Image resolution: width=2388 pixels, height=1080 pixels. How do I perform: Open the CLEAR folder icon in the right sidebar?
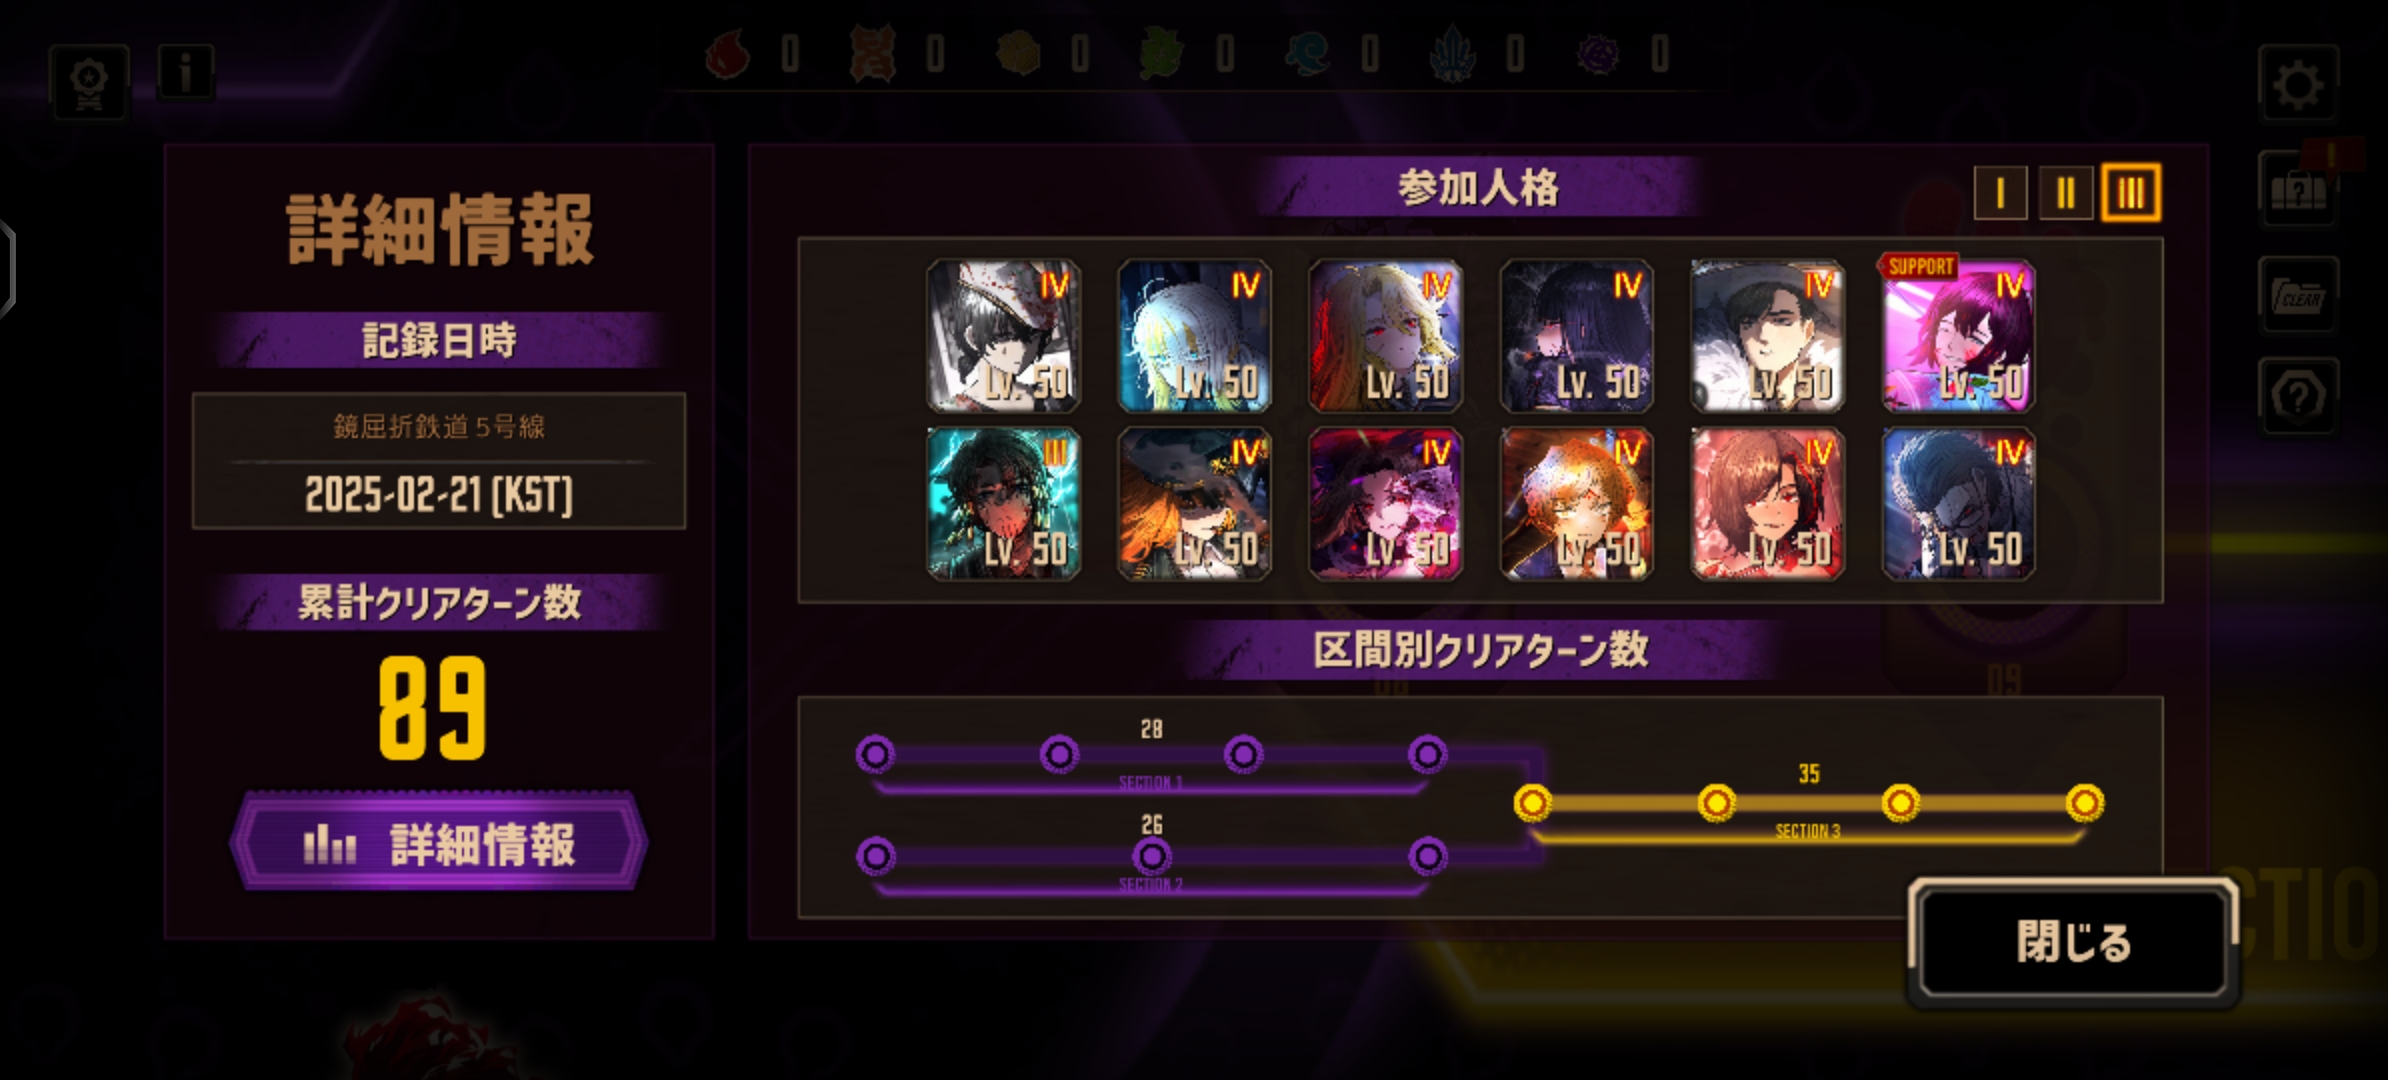[x=2298, y=295]
